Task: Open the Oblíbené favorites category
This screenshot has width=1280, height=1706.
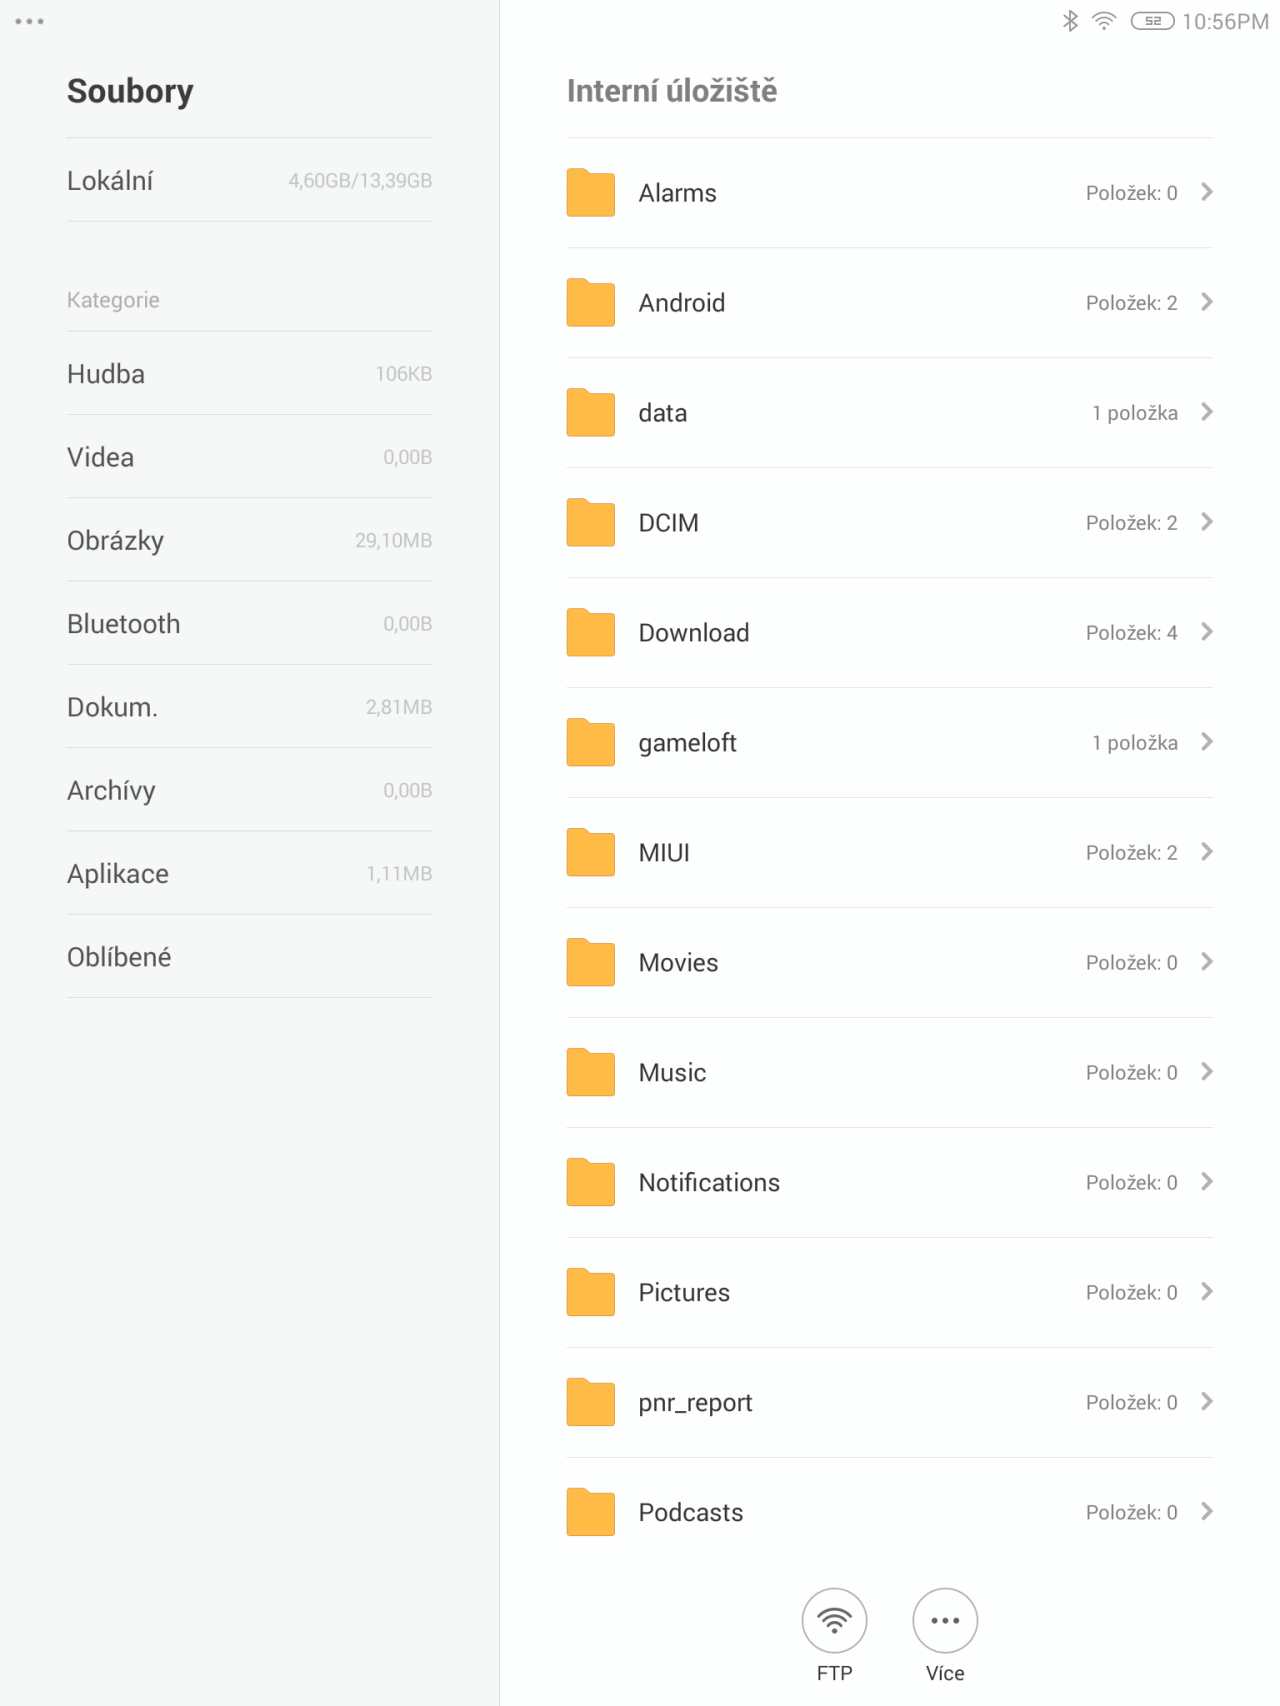Action: pos(249,957)
